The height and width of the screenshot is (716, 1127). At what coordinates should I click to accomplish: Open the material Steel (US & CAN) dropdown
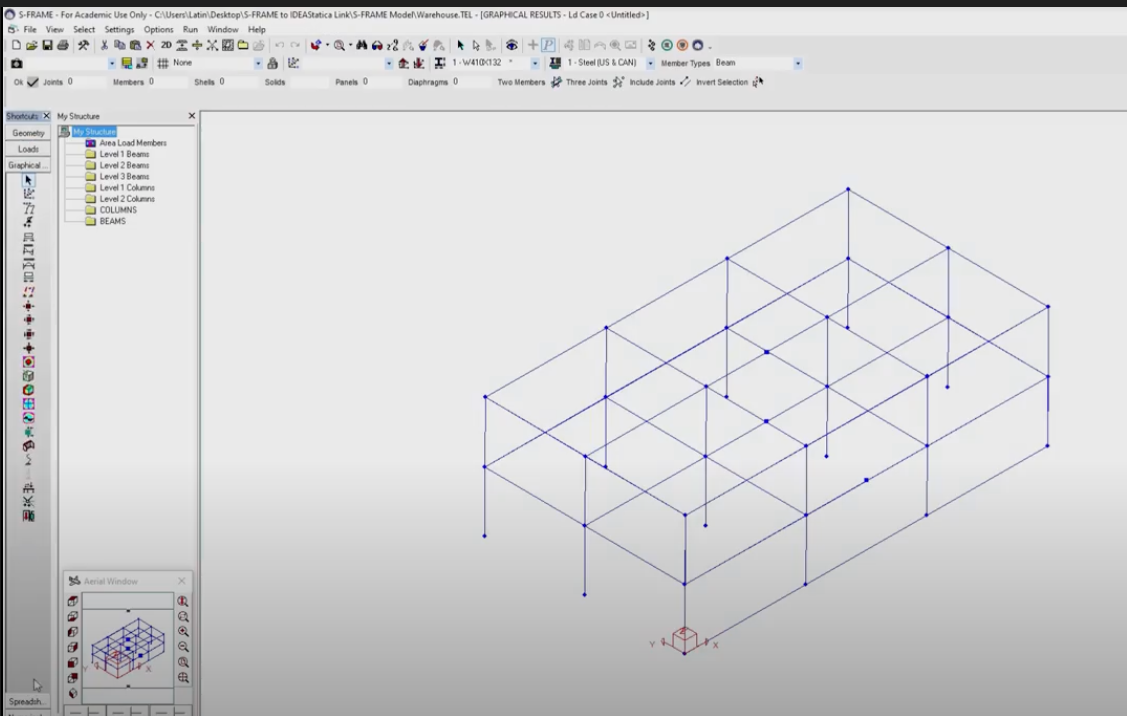tap(650, 63)
